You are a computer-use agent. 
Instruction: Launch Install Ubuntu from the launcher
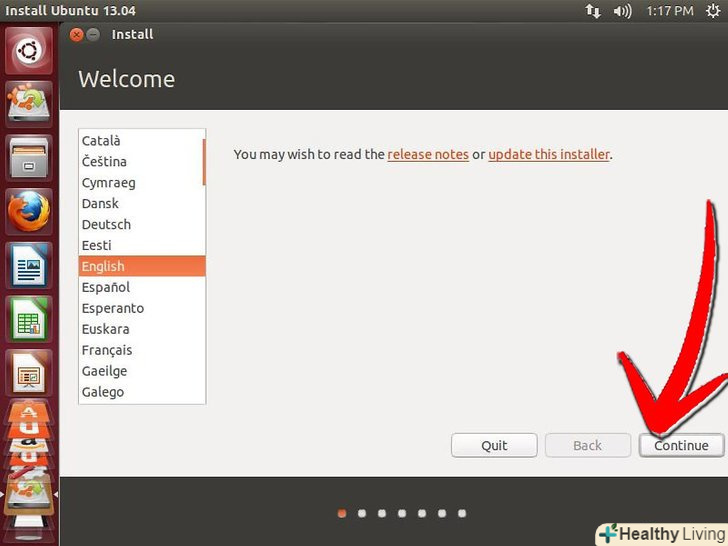pos(29,104)
